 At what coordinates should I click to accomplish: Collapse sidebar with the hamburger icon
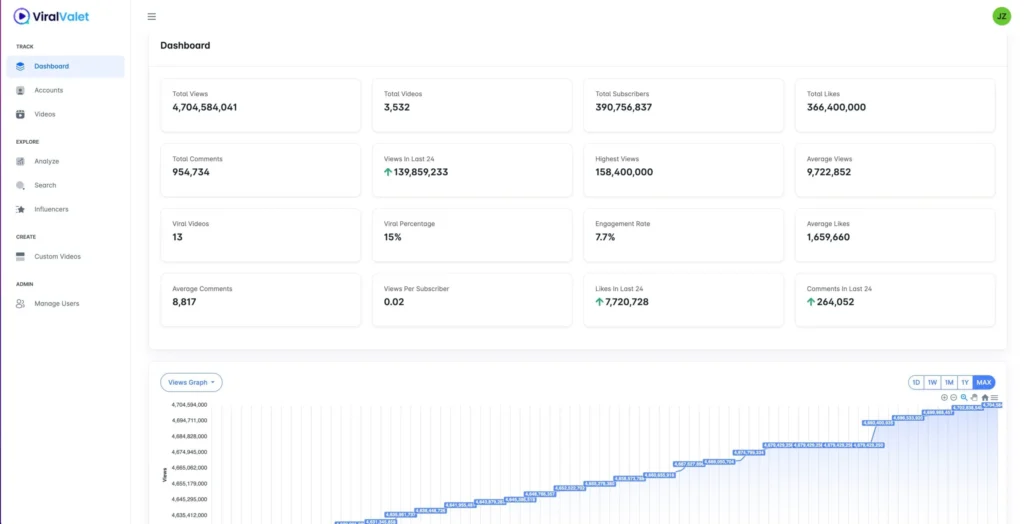(x=151, y=16)
